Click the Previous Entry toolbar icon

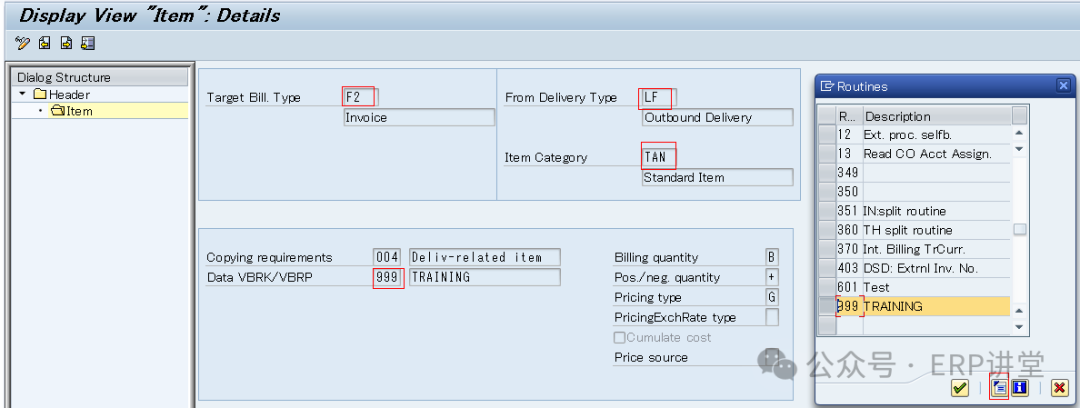(x=45, y=43)
